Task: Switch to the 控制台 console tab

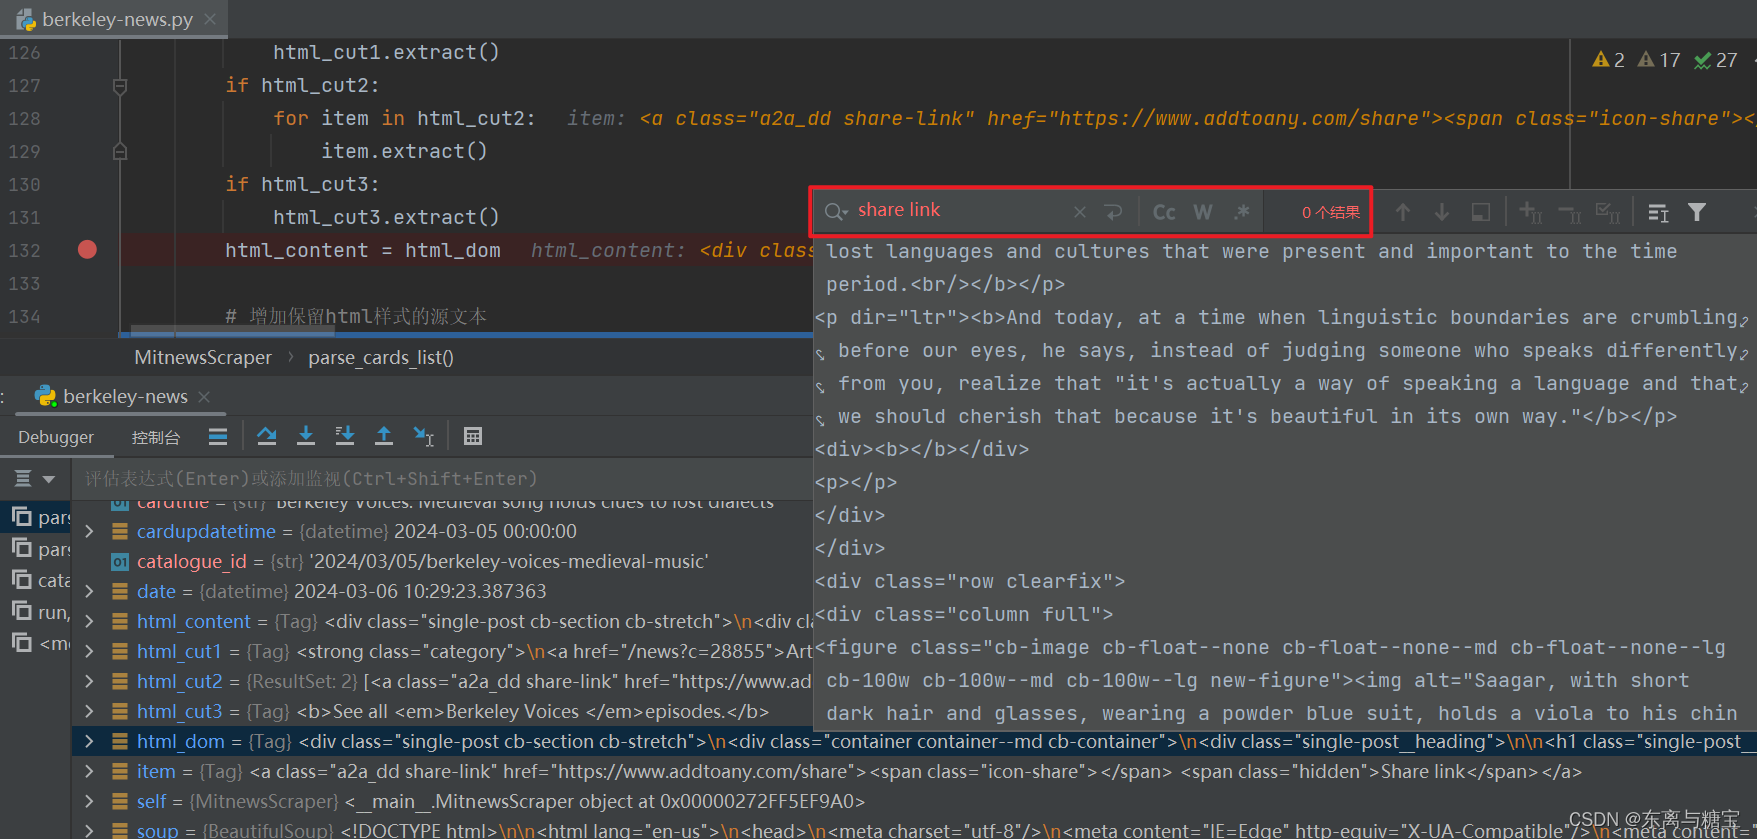Action: [156, 437]
